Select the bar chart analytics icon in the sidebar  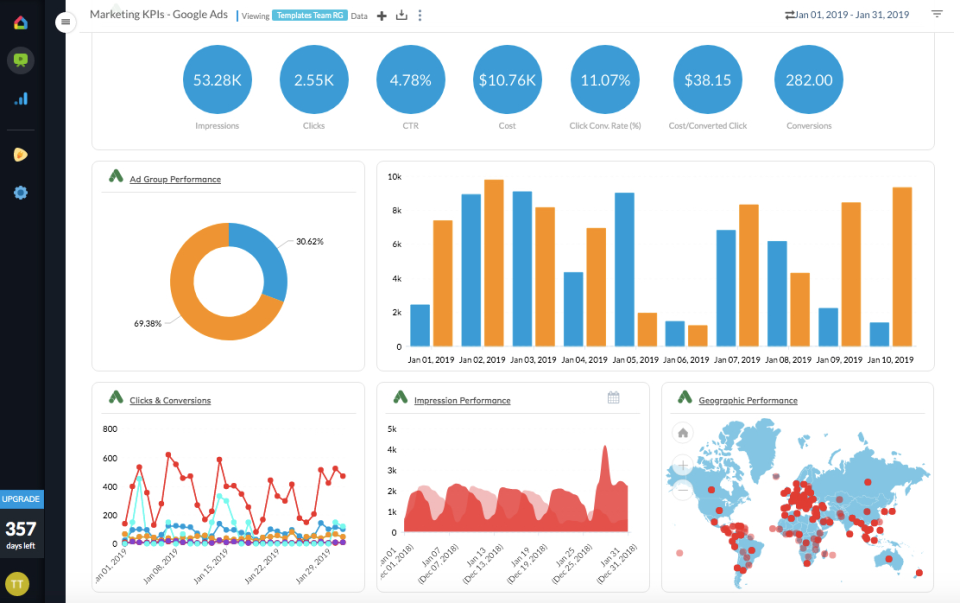(x=21, y=99)
